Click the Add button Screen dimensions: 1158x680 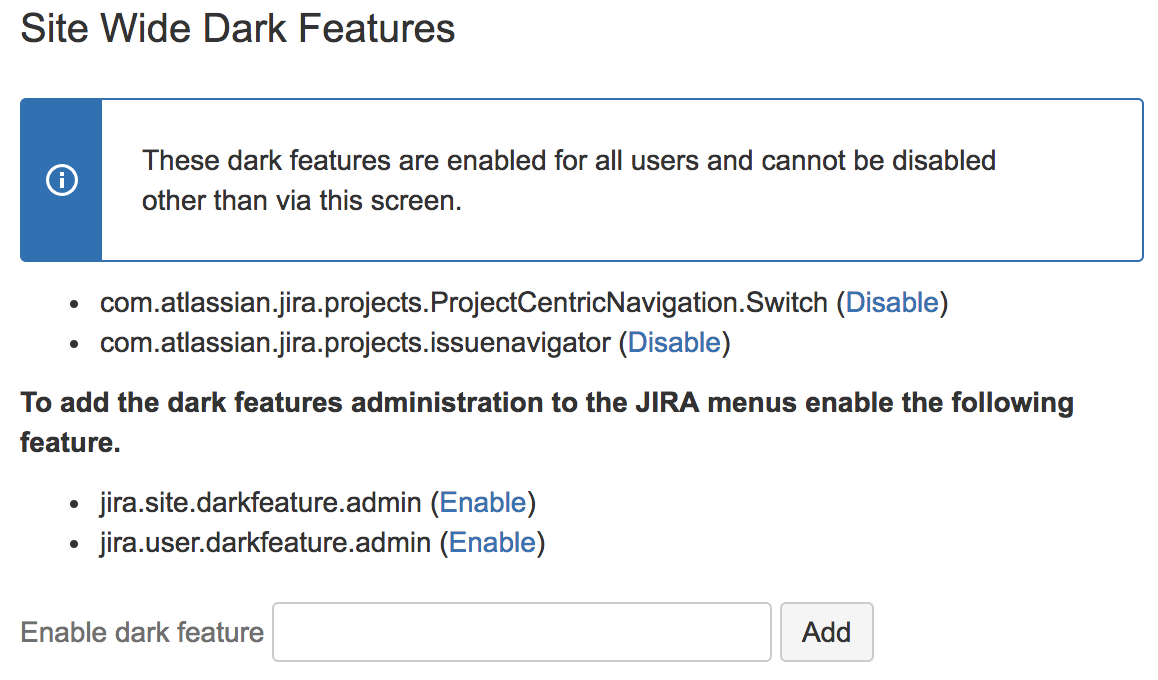point(826,632)
